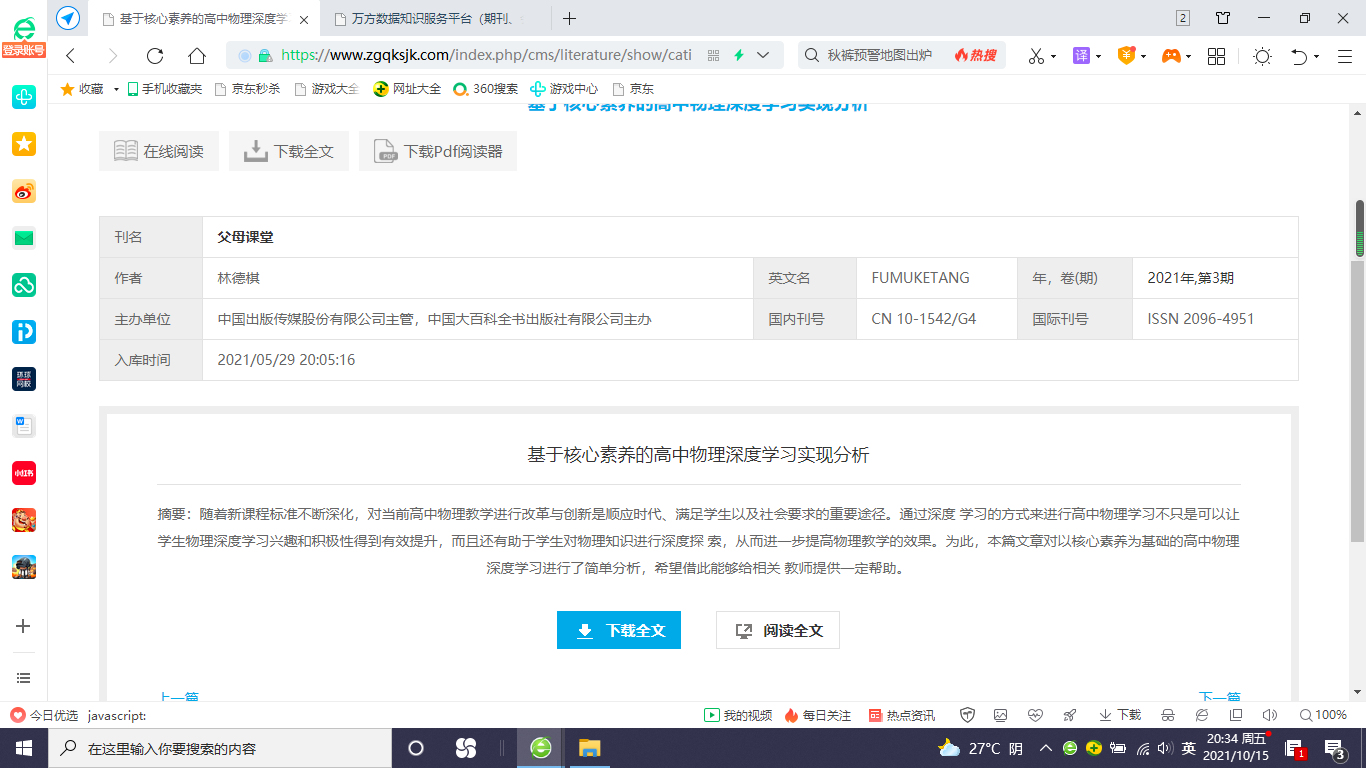
Task: Open the extensions grid icon
Action: 1216,56
